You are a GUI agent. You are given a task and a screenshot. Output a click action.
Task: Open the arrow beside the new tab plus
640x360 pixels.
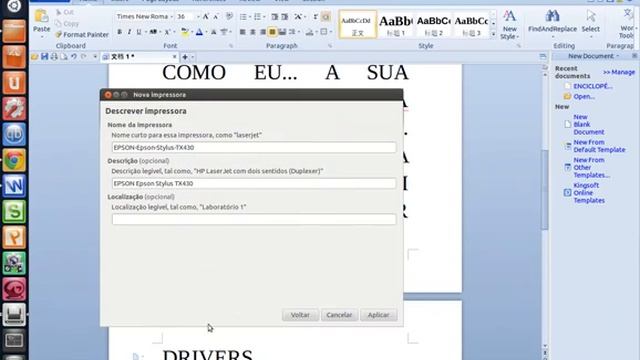point(193,57)
